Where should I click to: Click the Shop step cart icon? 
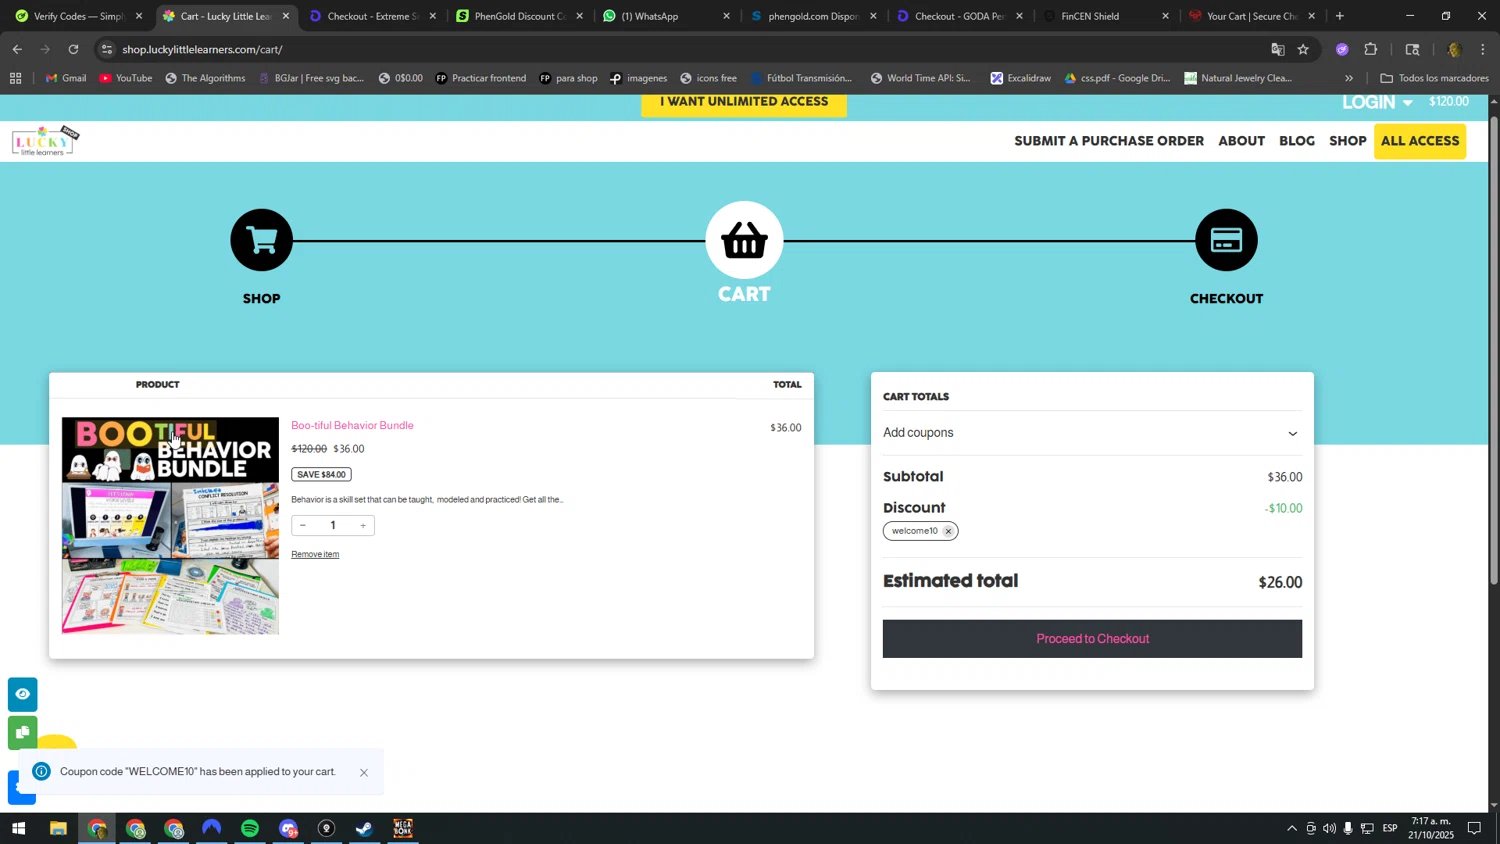(262, 240)
